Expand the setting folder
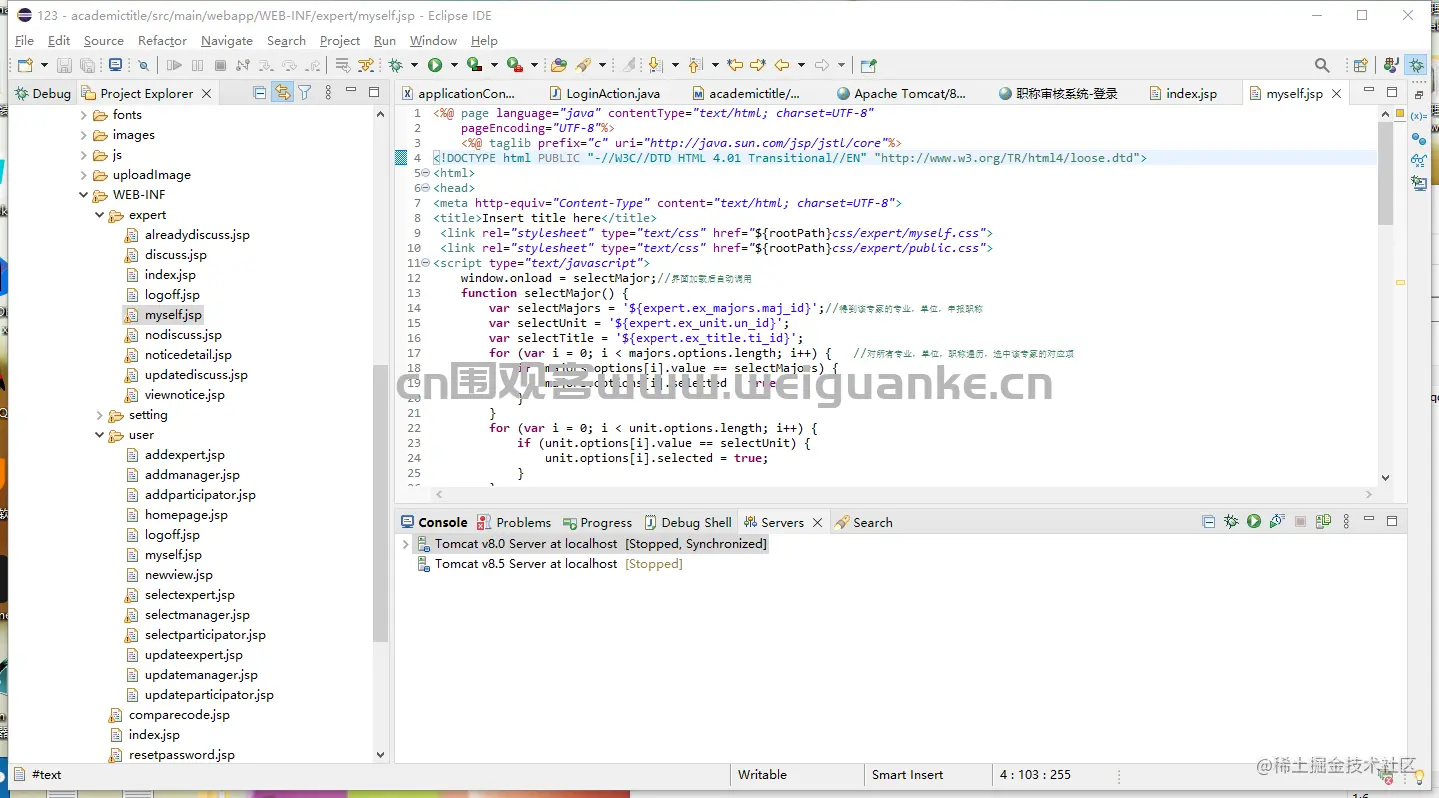 99,415
